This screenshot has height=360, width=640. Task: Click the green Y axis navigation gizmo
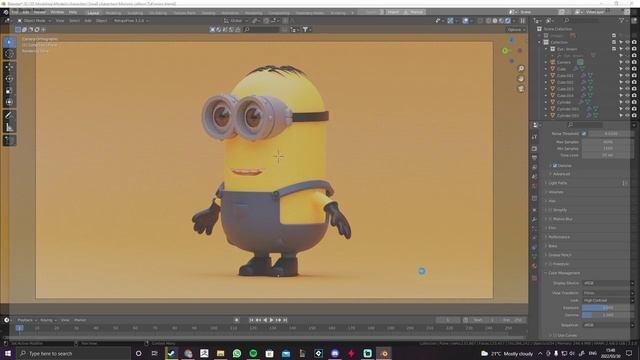(x=505, y=51)
